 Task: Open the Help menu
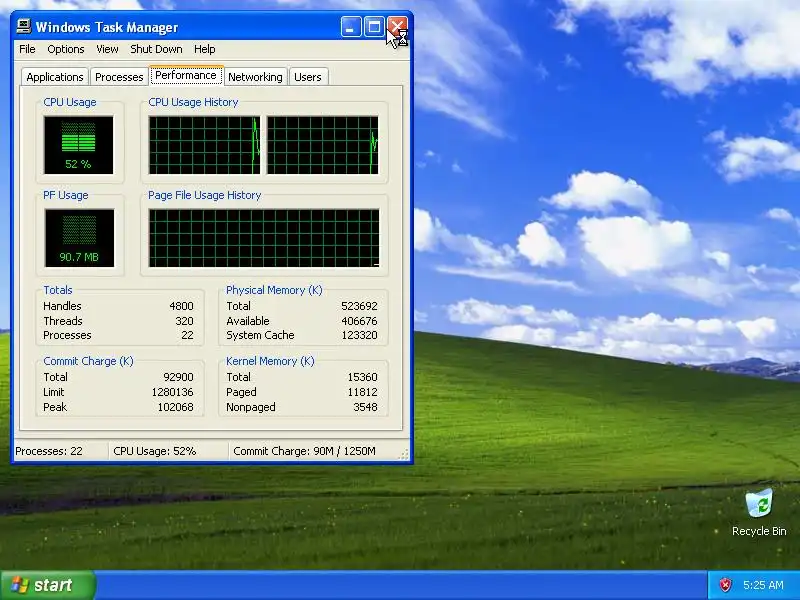point(205,49)
